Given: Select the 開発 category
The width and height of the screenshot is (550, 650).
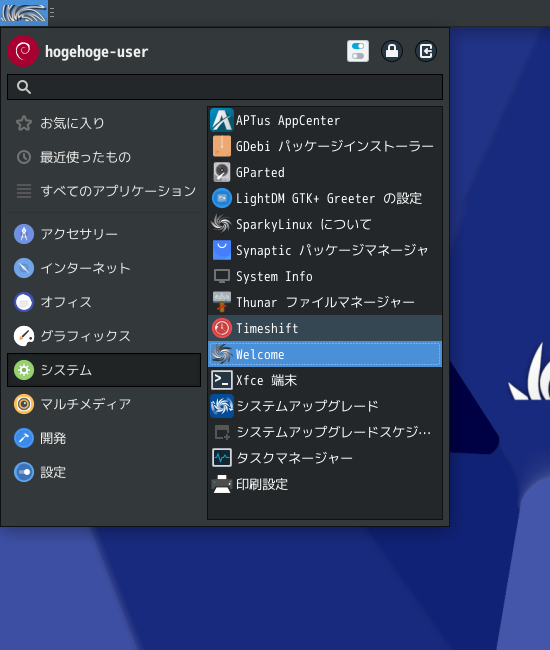Looking at the screenshot, I should 104,438.
